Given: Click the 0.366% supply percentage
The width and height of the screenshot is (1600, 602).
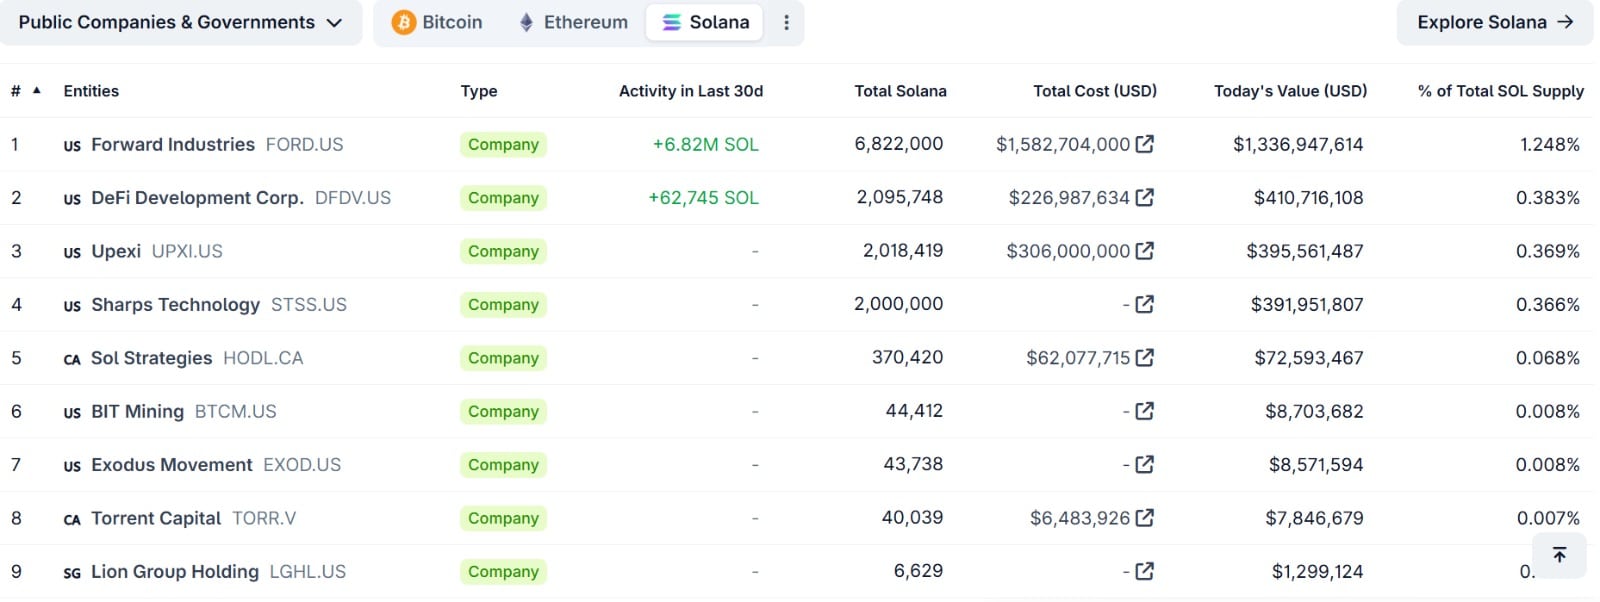Looking at the screenshot, I should [1548, 304].
